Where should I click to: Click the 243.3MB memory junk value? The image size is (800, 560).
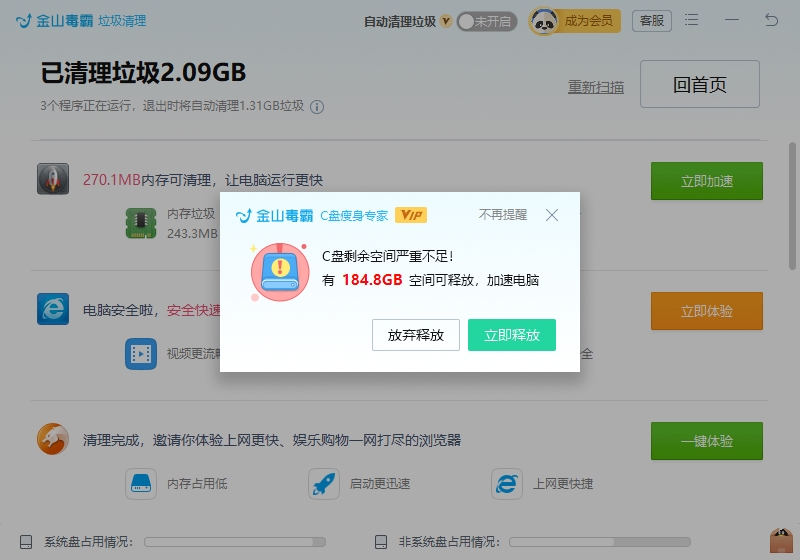192,234
